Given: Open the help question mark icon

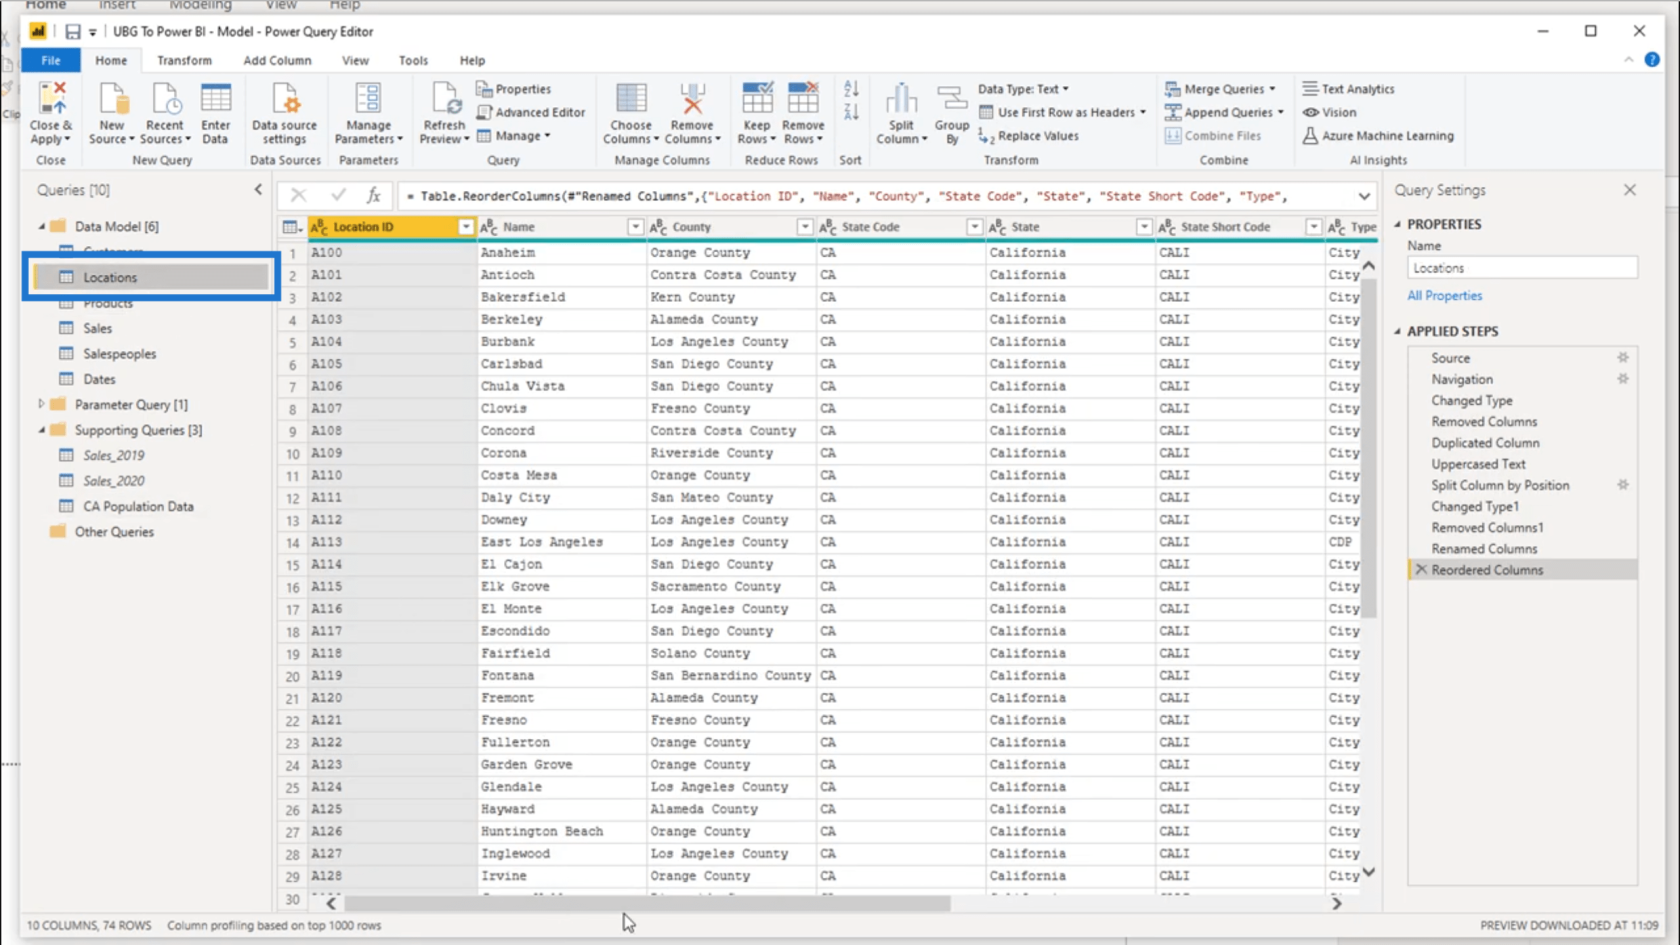Looking at the screenshot, I should click(1652, 60).
